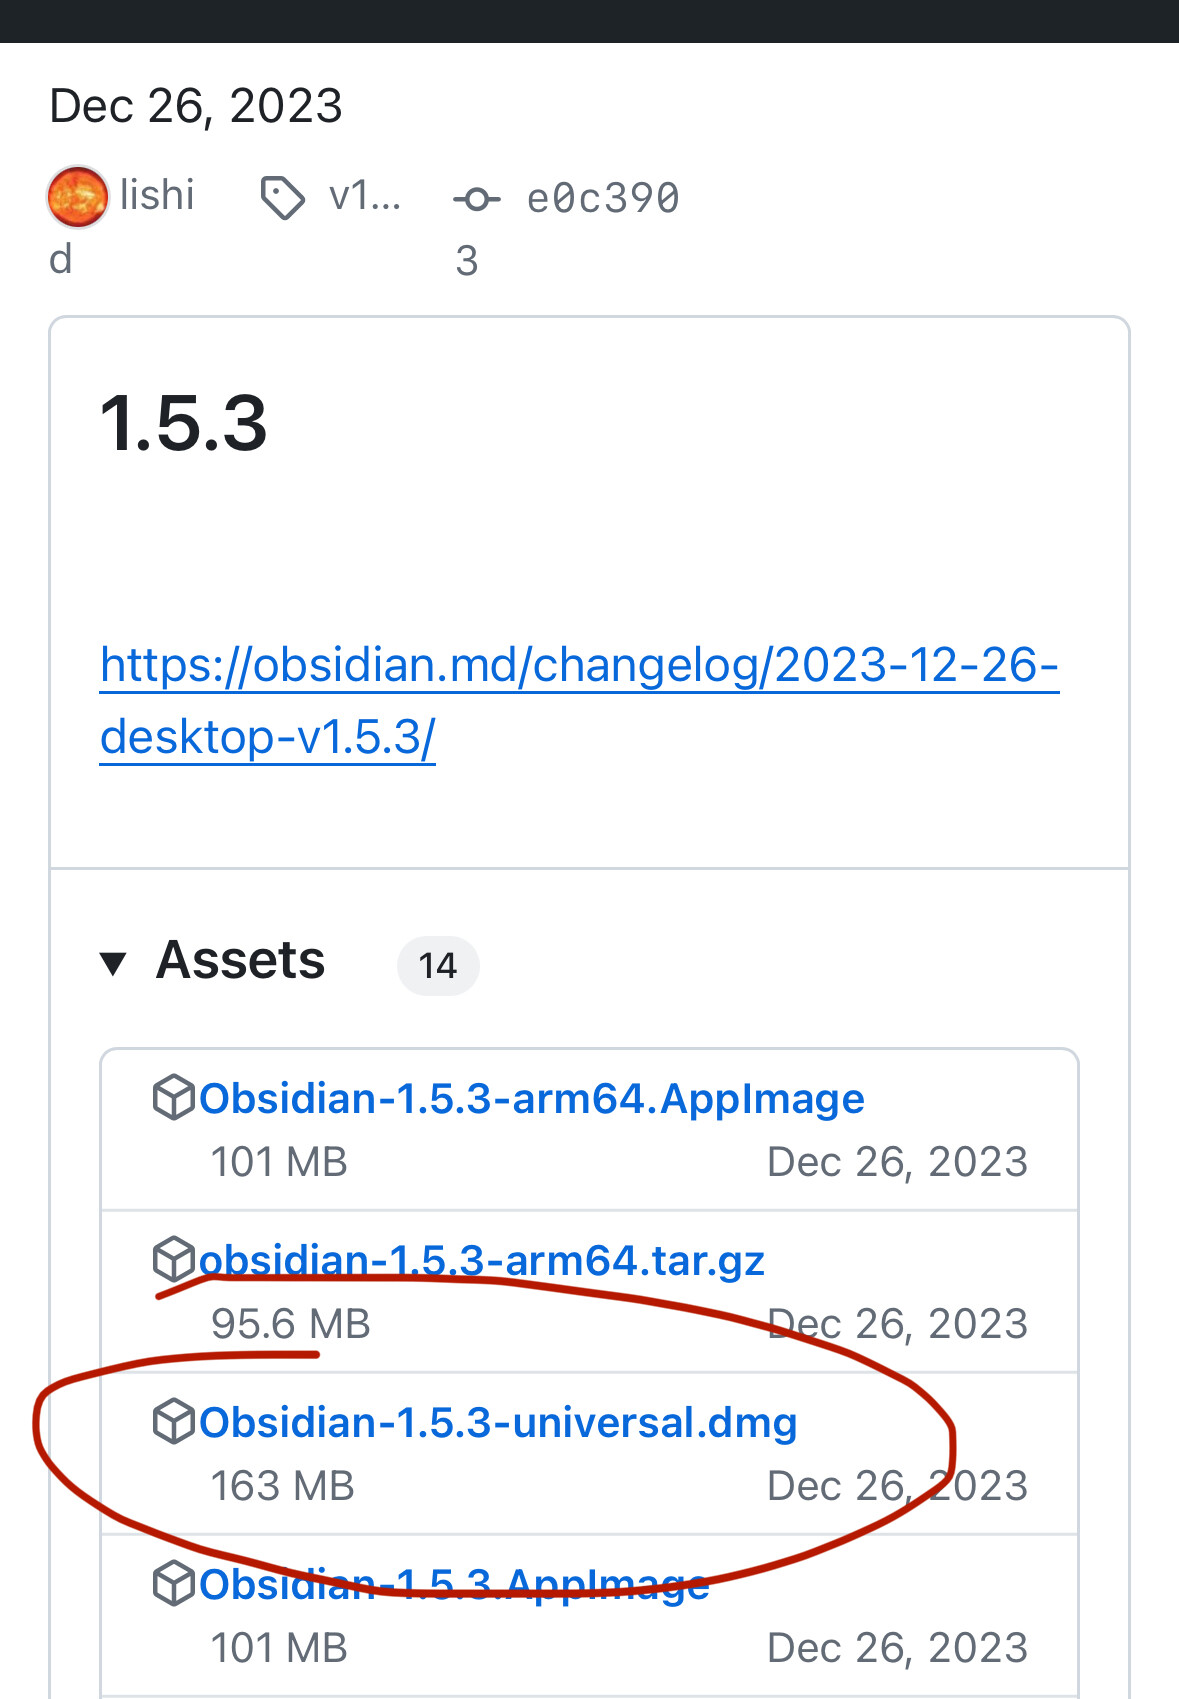Click package icon beside arm64.AppImage asset
This screenshot has width=1179, height=1699.
(174, 1097)
